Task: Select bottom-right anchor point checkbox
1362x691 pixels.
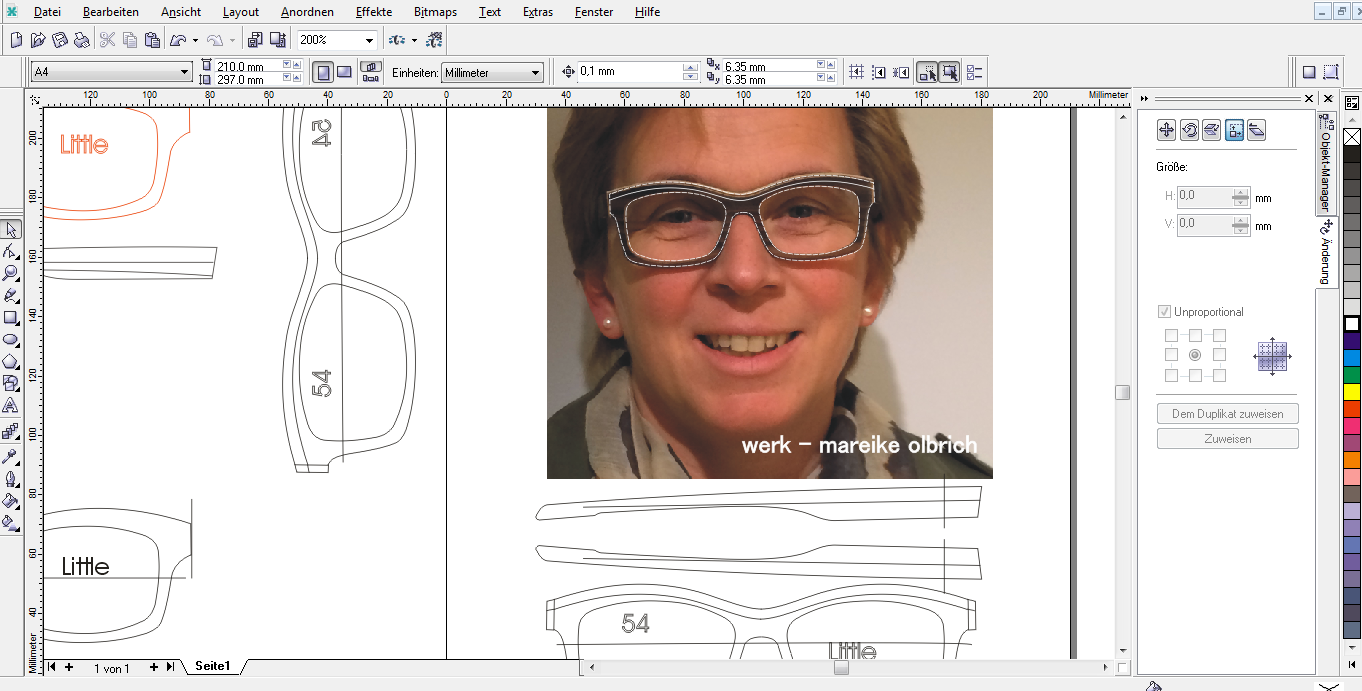Action: (1219, 376)
